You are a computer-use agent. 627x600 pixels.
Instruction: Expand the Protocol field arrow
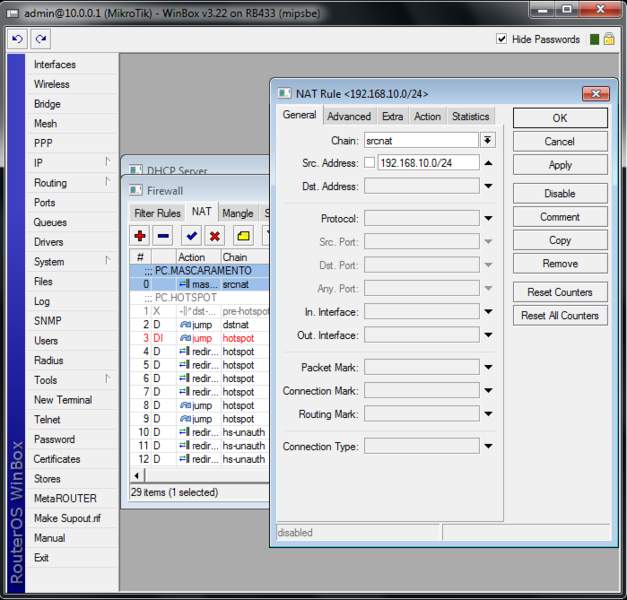488,219
